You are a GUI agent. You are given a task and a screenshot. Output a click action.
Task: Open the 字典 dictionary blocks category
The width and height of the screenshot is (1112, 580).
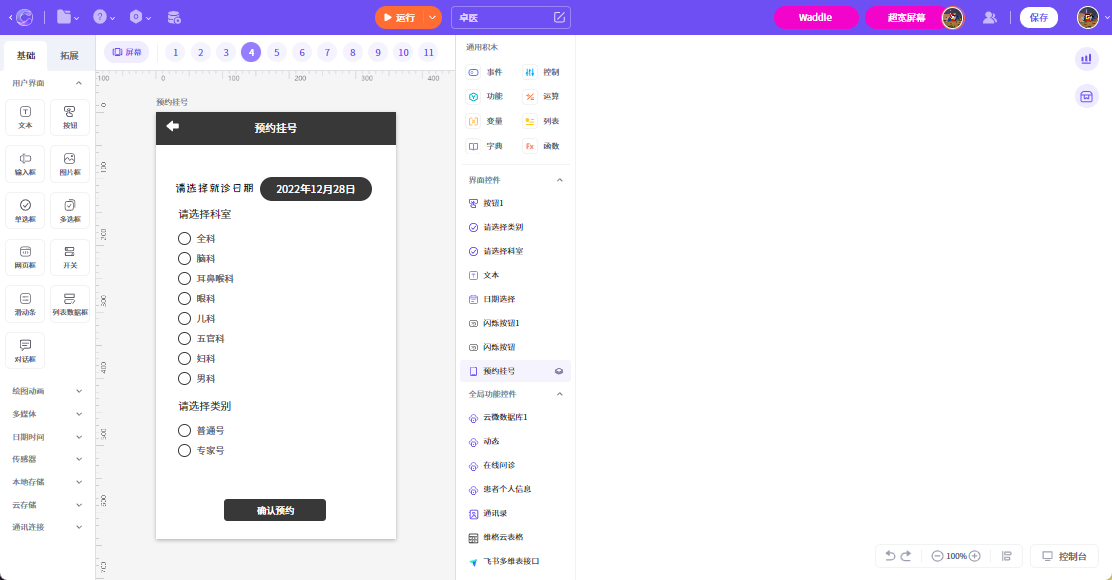(484, 146)
